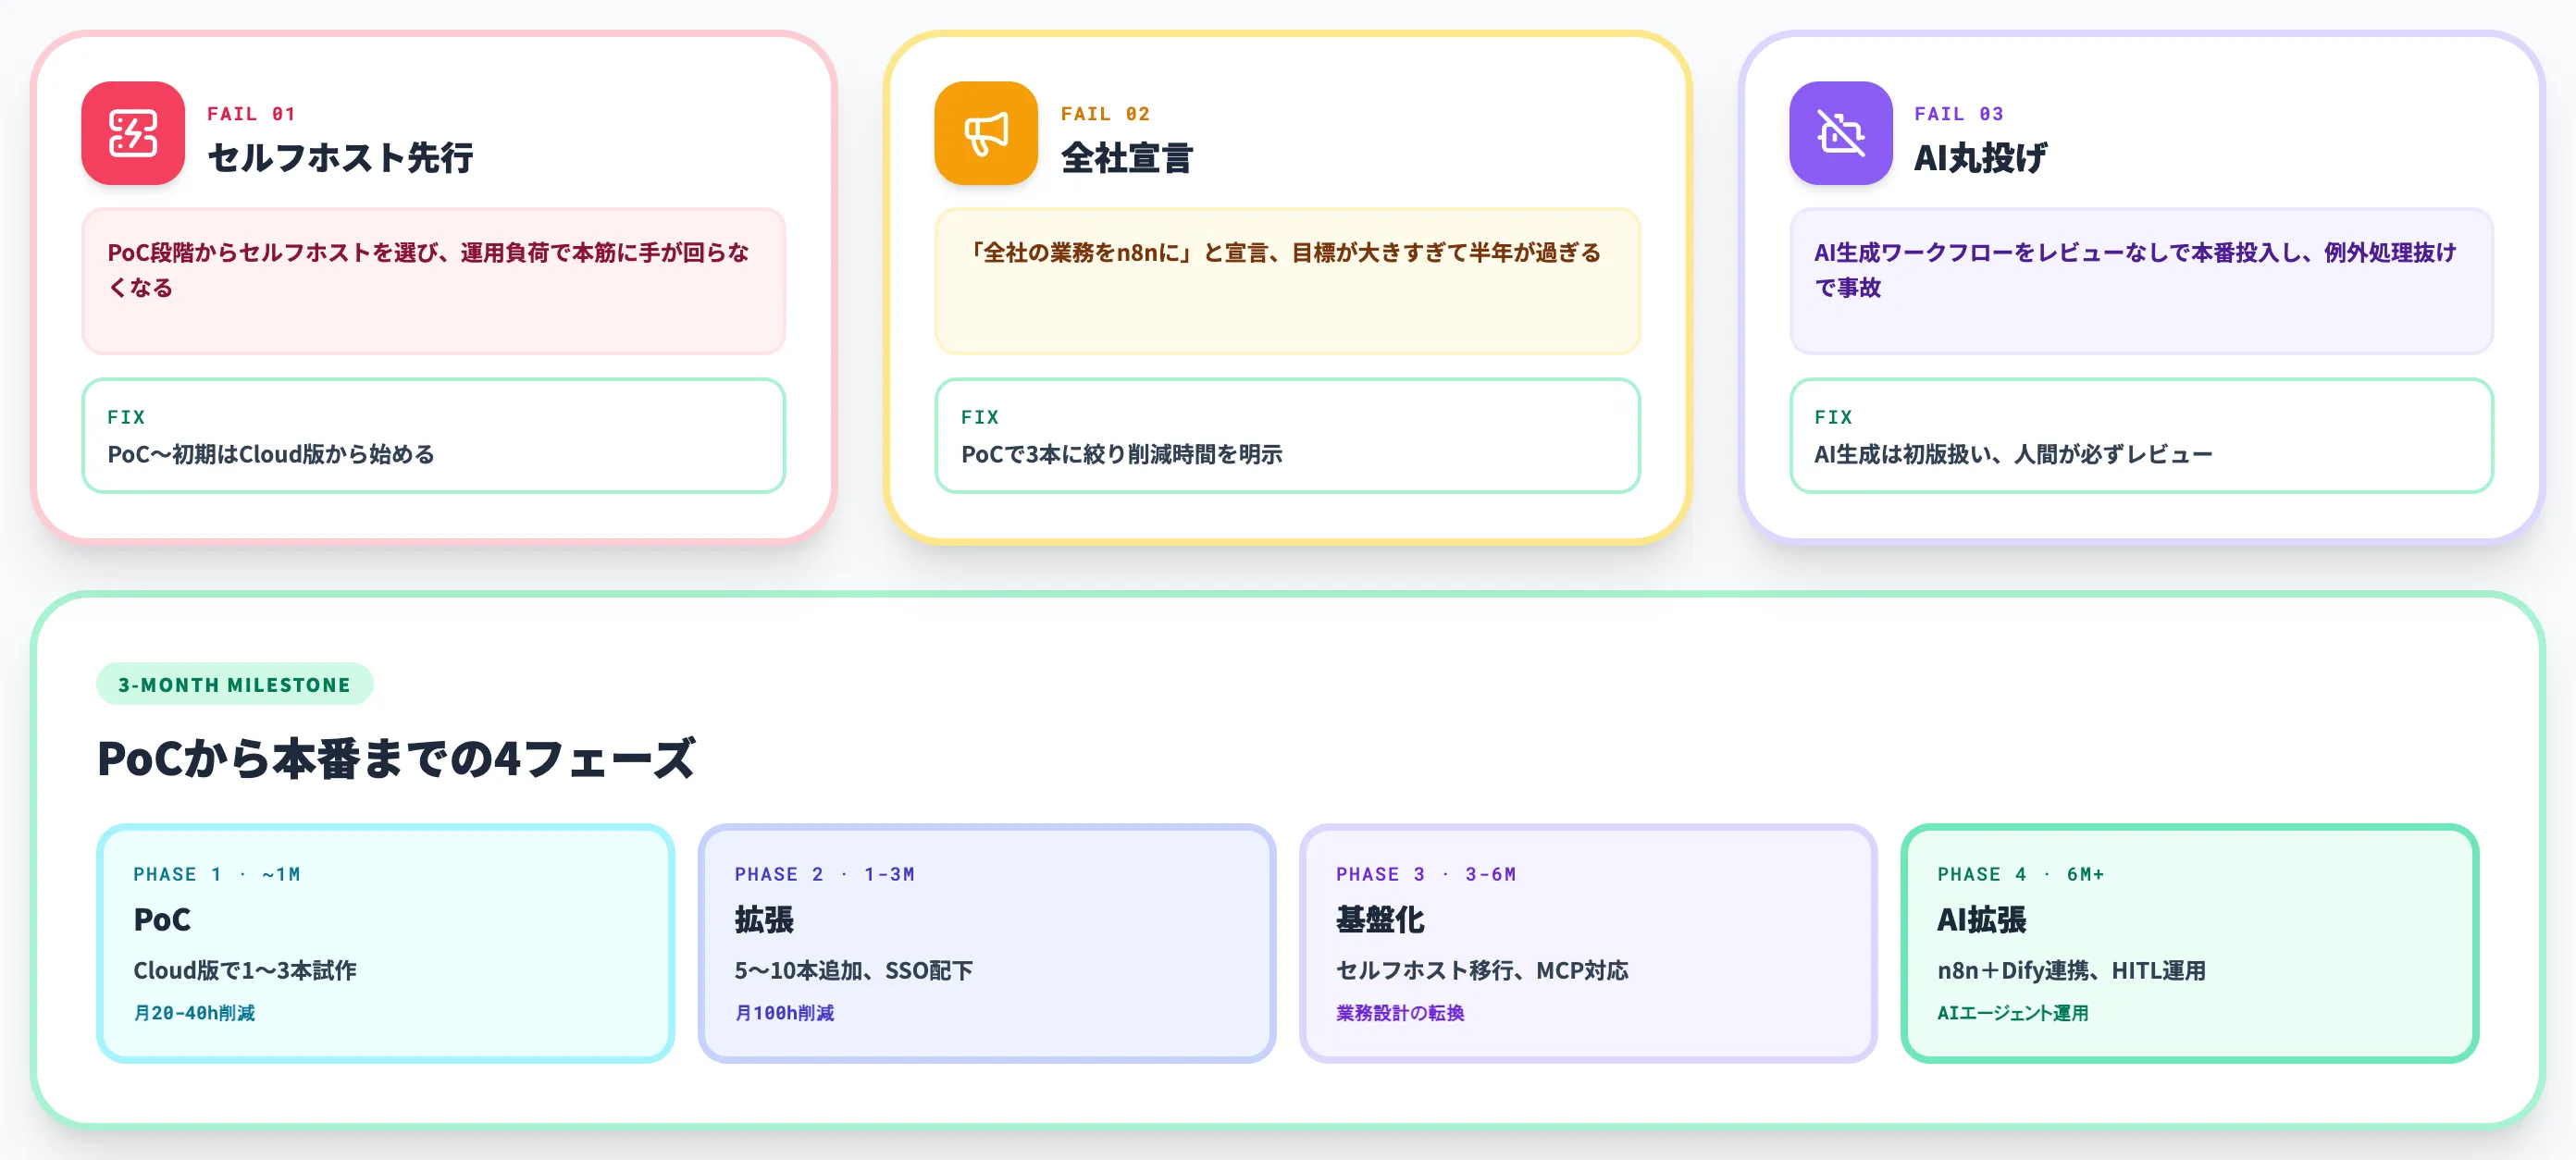
Task: Click the 'PHASE 4 · 6M+' label
Action: (2021, 874)
